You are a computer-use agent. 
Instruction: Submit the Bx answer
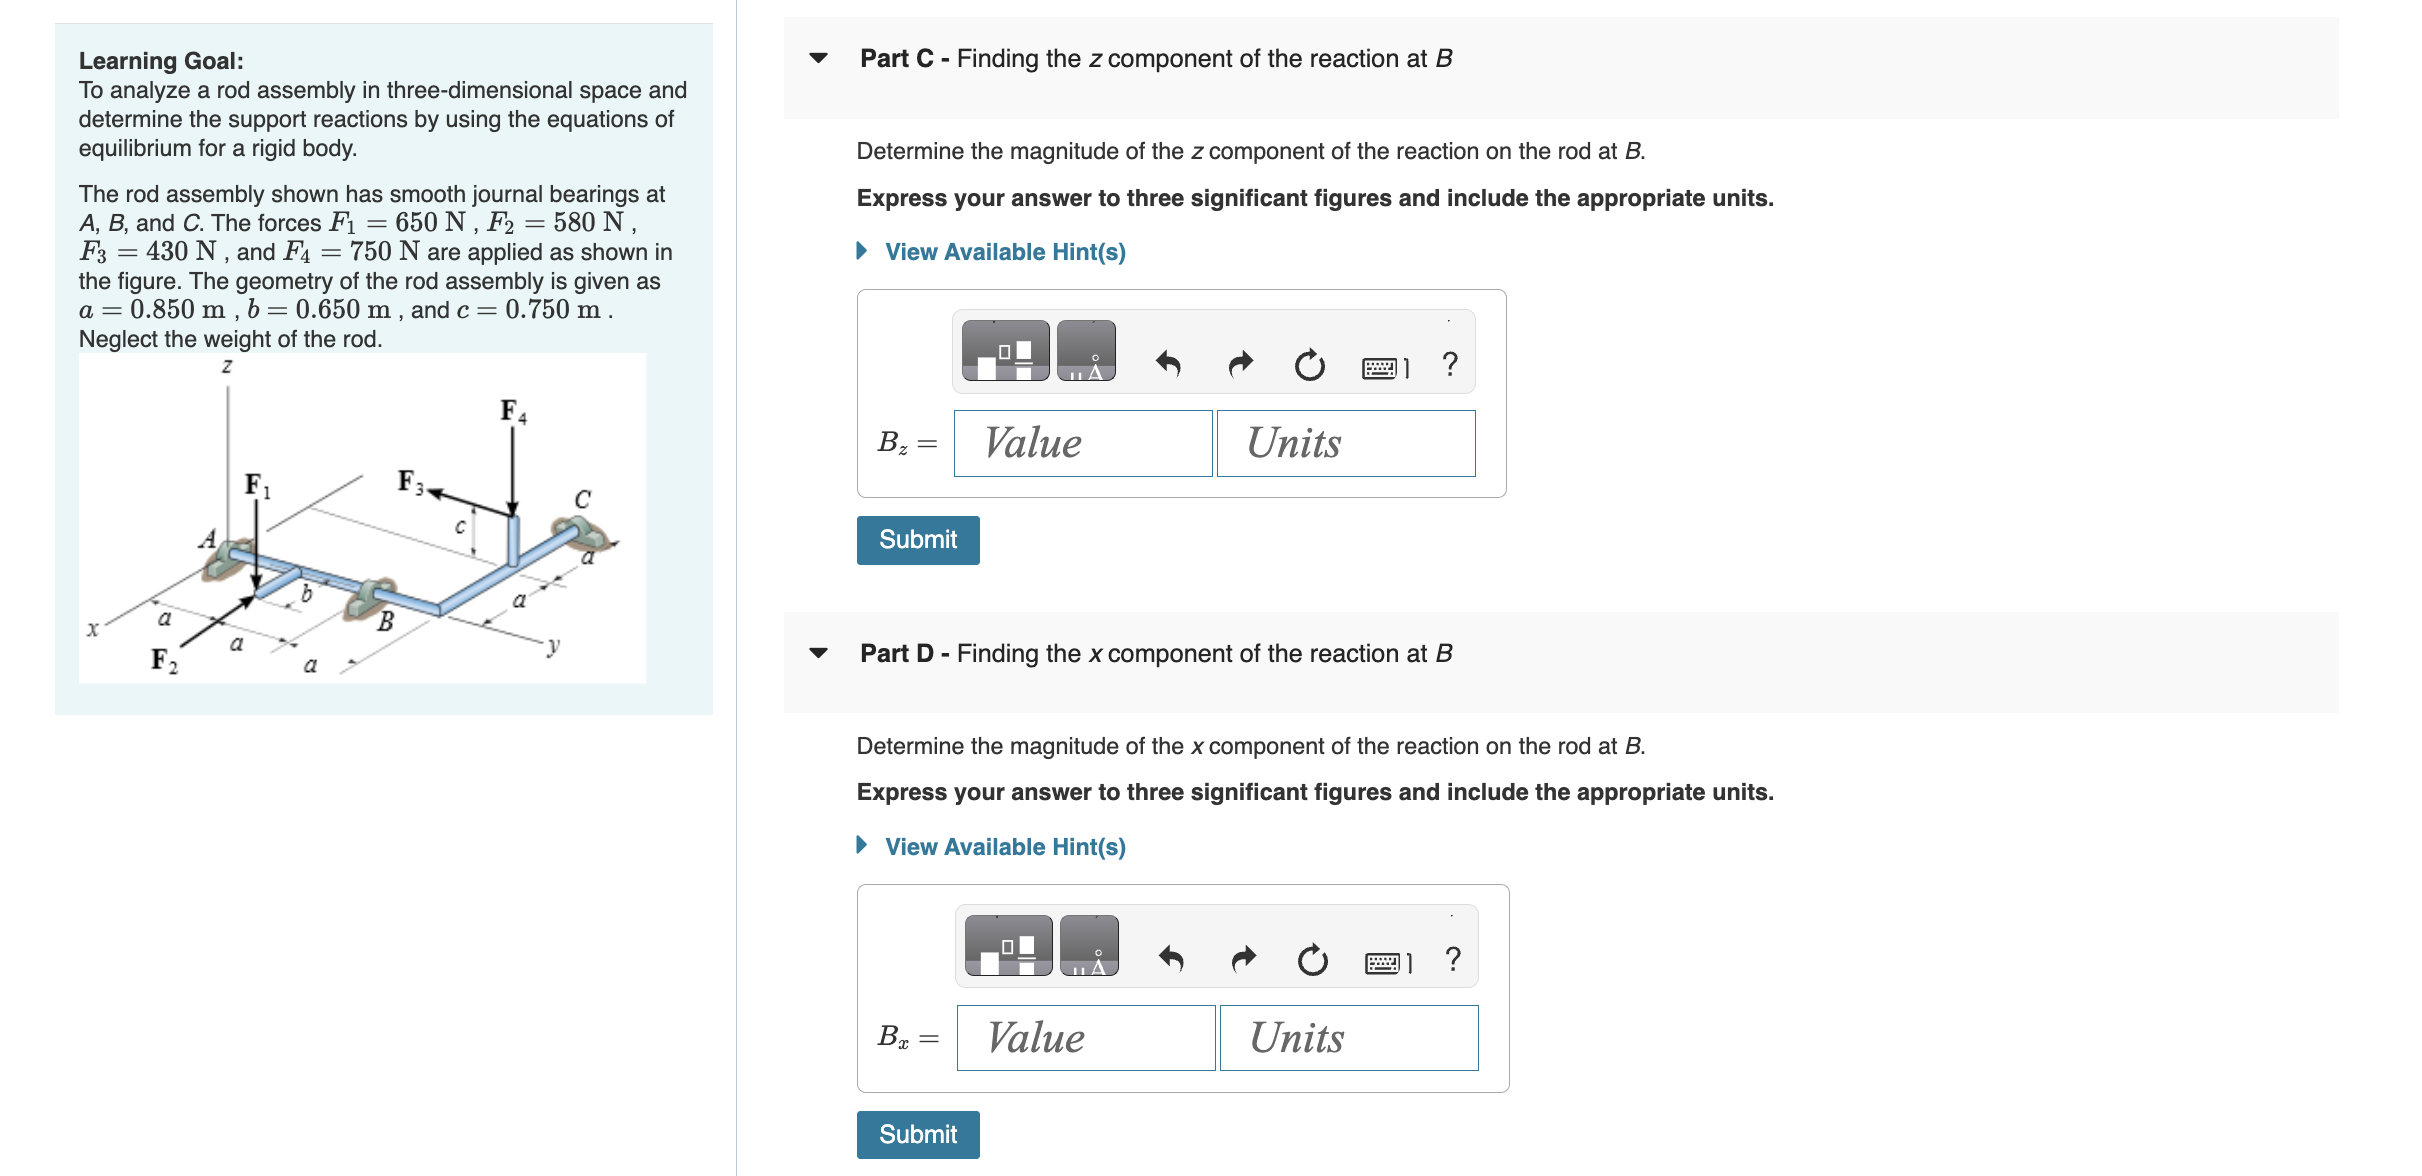[917, 1134]
